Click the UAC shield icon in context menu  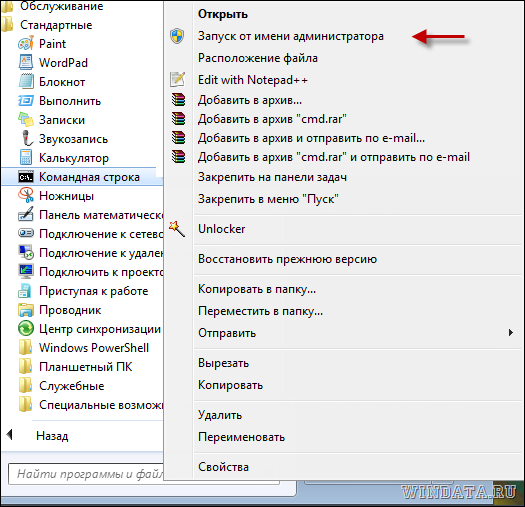point(177,36)
